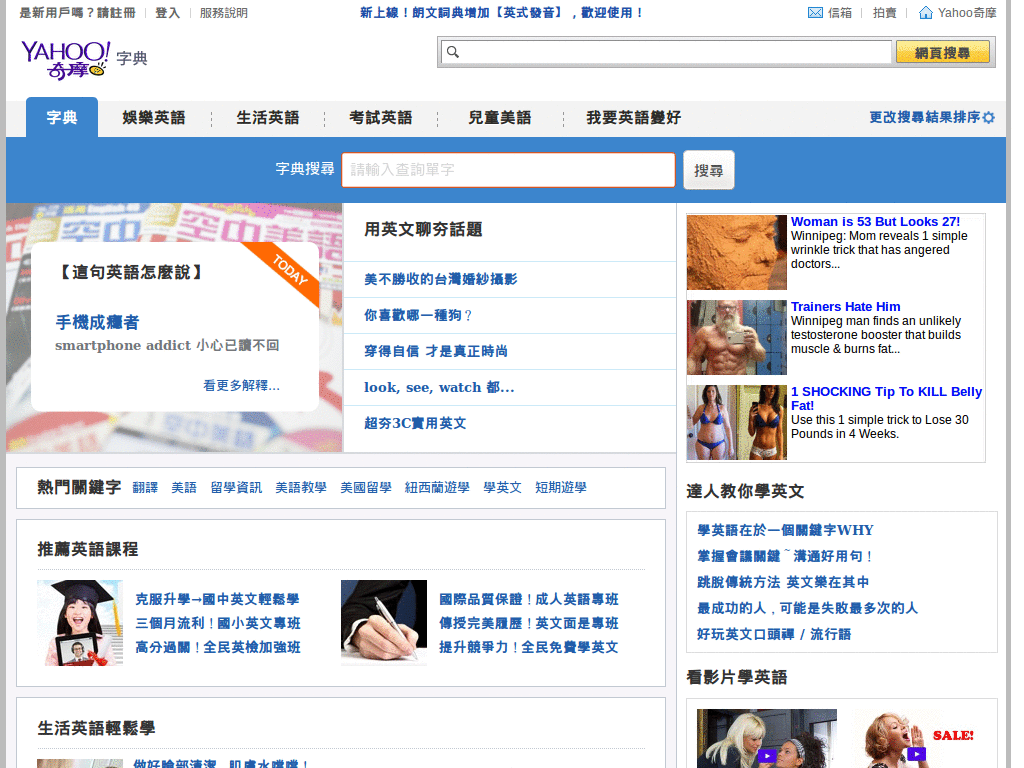Click inside the 字典搜尋 input field

point(508,170)
